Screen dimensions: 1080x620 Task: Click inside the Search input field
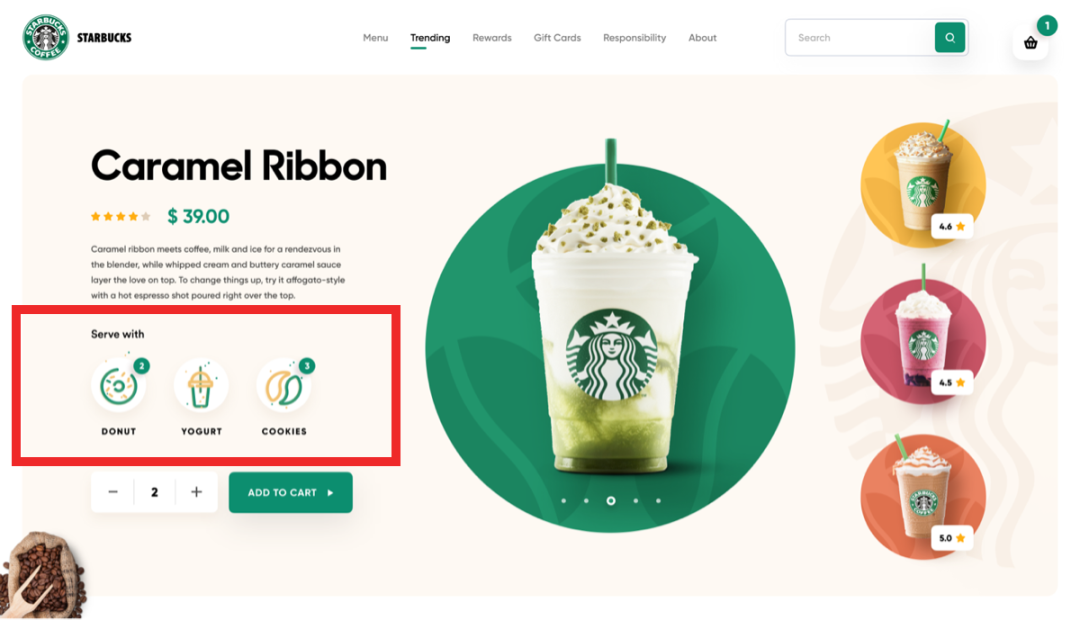point(860,38)
